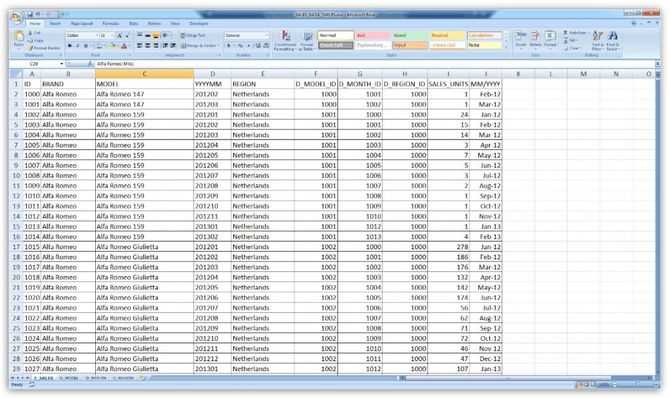Toggle Bold formatting
This screenshot has height=398, width=670.
pyautogui.click(x=70, y=45)
